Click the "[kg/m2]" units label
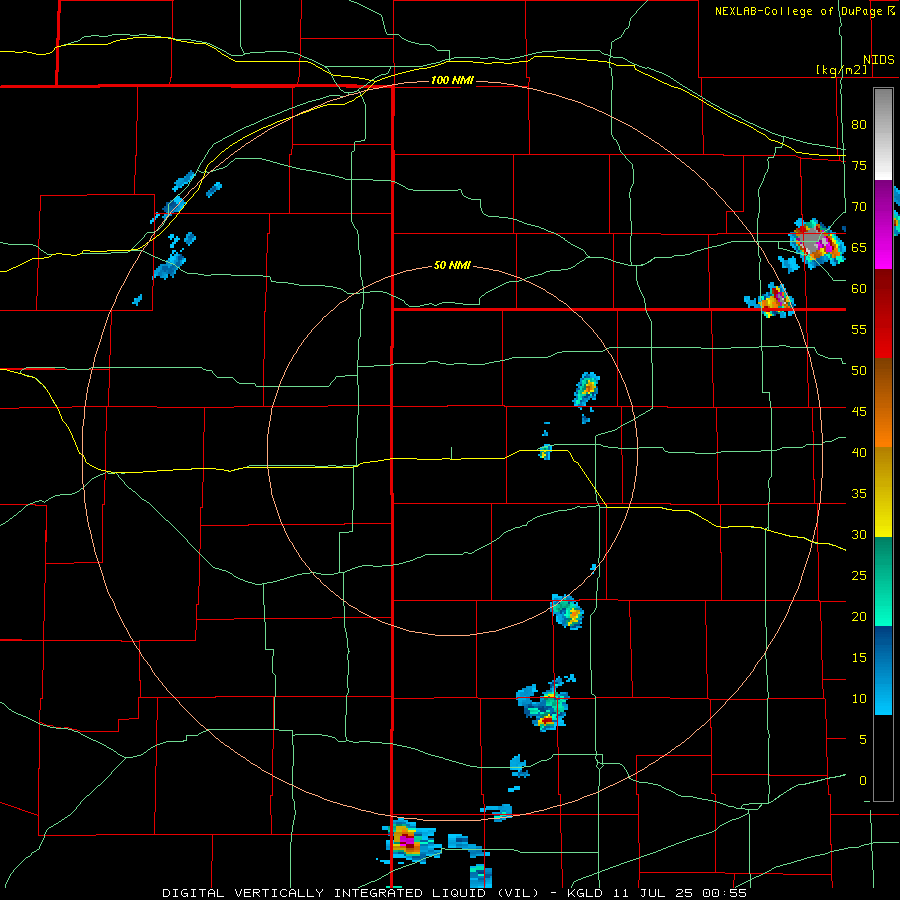Screen dimensions: 900x900 841,70
